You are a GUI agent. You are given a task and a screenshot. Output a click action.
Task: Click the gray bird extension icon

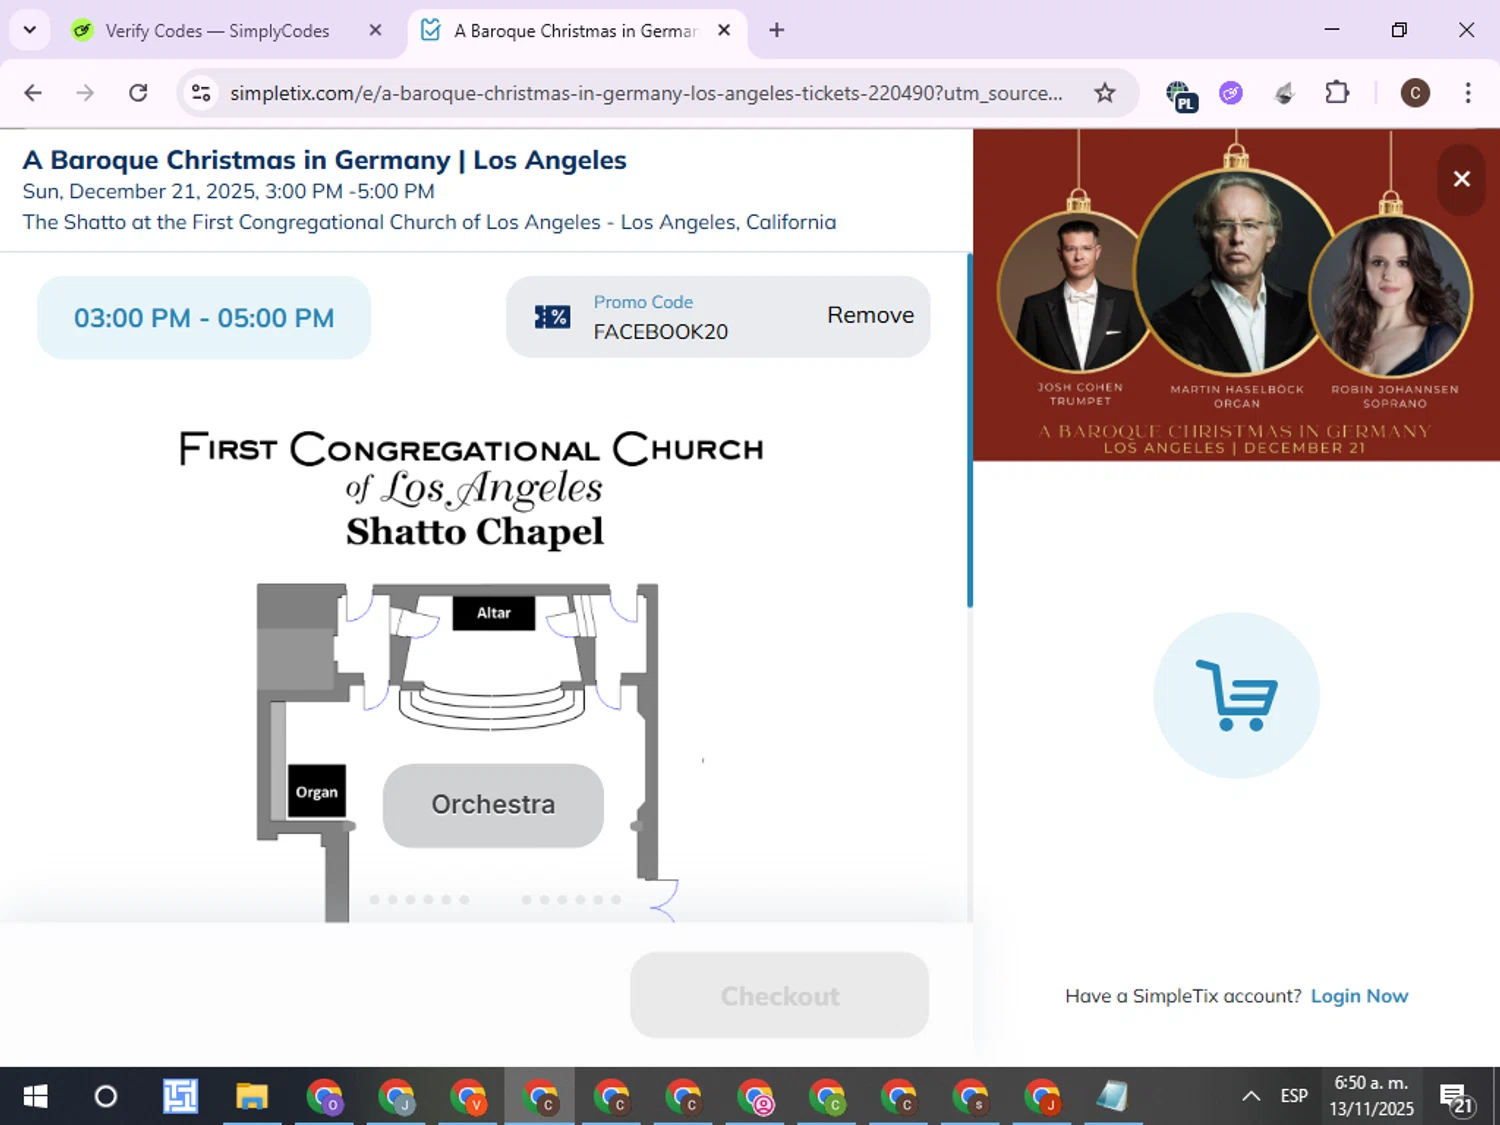click(1284, 93)
